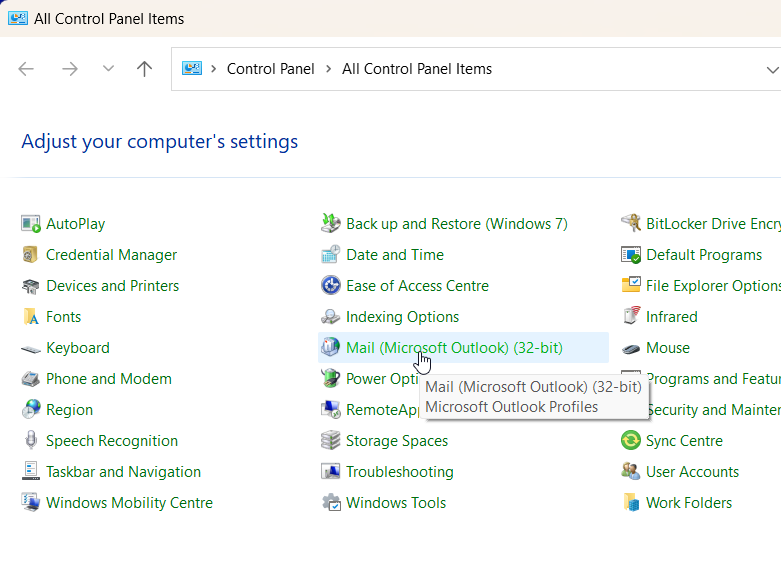Image resolution: width=781 pixels, height=582 pixels.
Task: Open Credential Manager via its safe icon
Action: click(x=31, y=255)
